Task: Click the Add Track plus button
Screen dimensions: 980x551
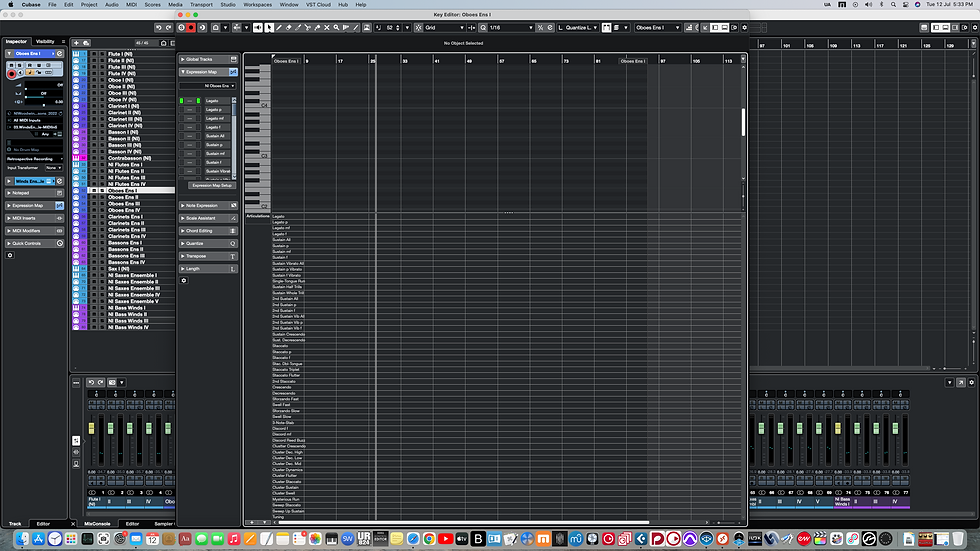Action: (x=76, y=43)
